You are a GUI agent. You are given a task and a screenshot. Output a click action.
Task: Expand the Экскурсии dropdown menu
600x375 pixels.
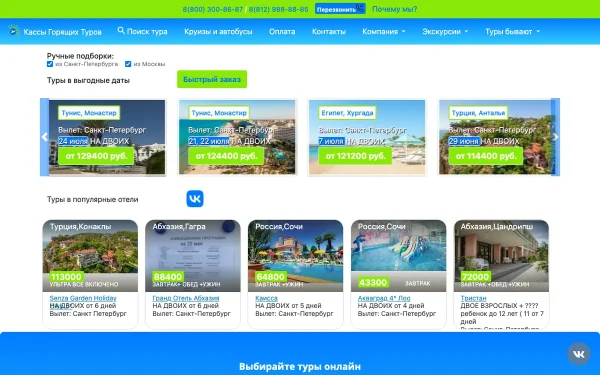[x=445, y=31]
